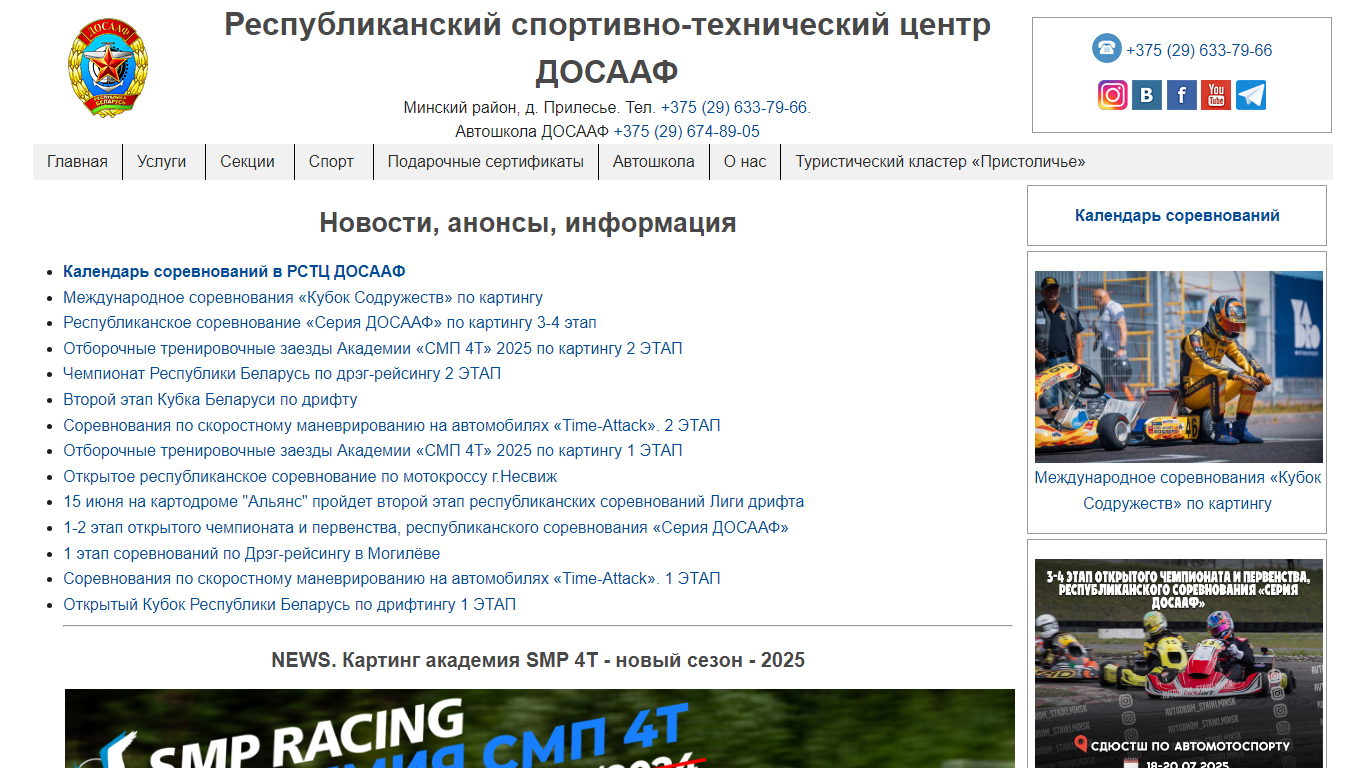Viewport: 1366px width, 768px height.
Task: Open Академии «СМП 4Т» картингу 1 ЭТАП link
Action: [373, 450]
